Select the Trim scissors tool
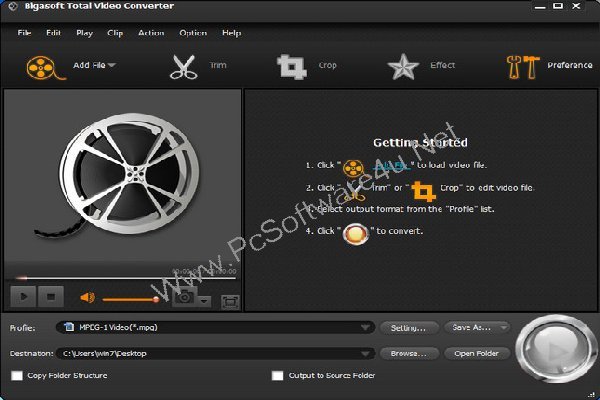Viewport: 600px width, 400px height. pyautogui.click(x=184, y=67)
